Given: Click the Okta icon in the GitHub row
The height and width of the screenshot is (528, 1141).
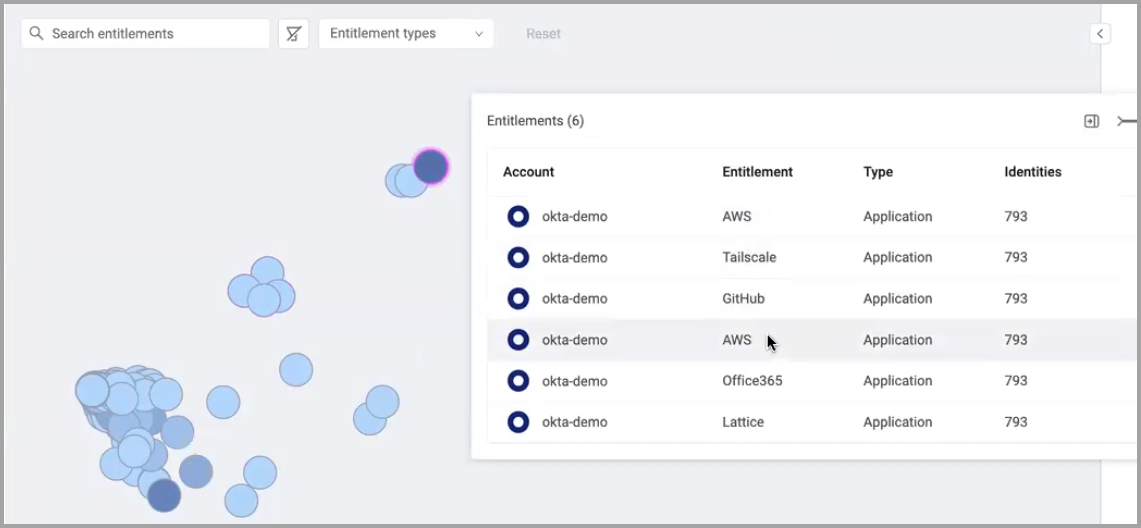Looking at the screenshot, I should [x=518, y=299].
